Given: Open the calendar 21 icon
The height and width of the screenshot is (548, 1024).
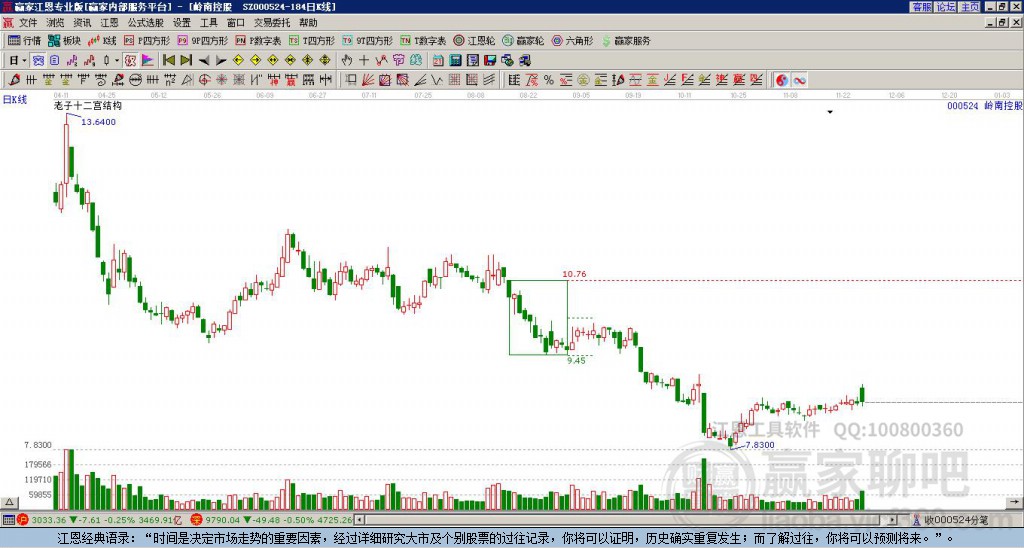Looking at the screenshot, I should [438, 61].
